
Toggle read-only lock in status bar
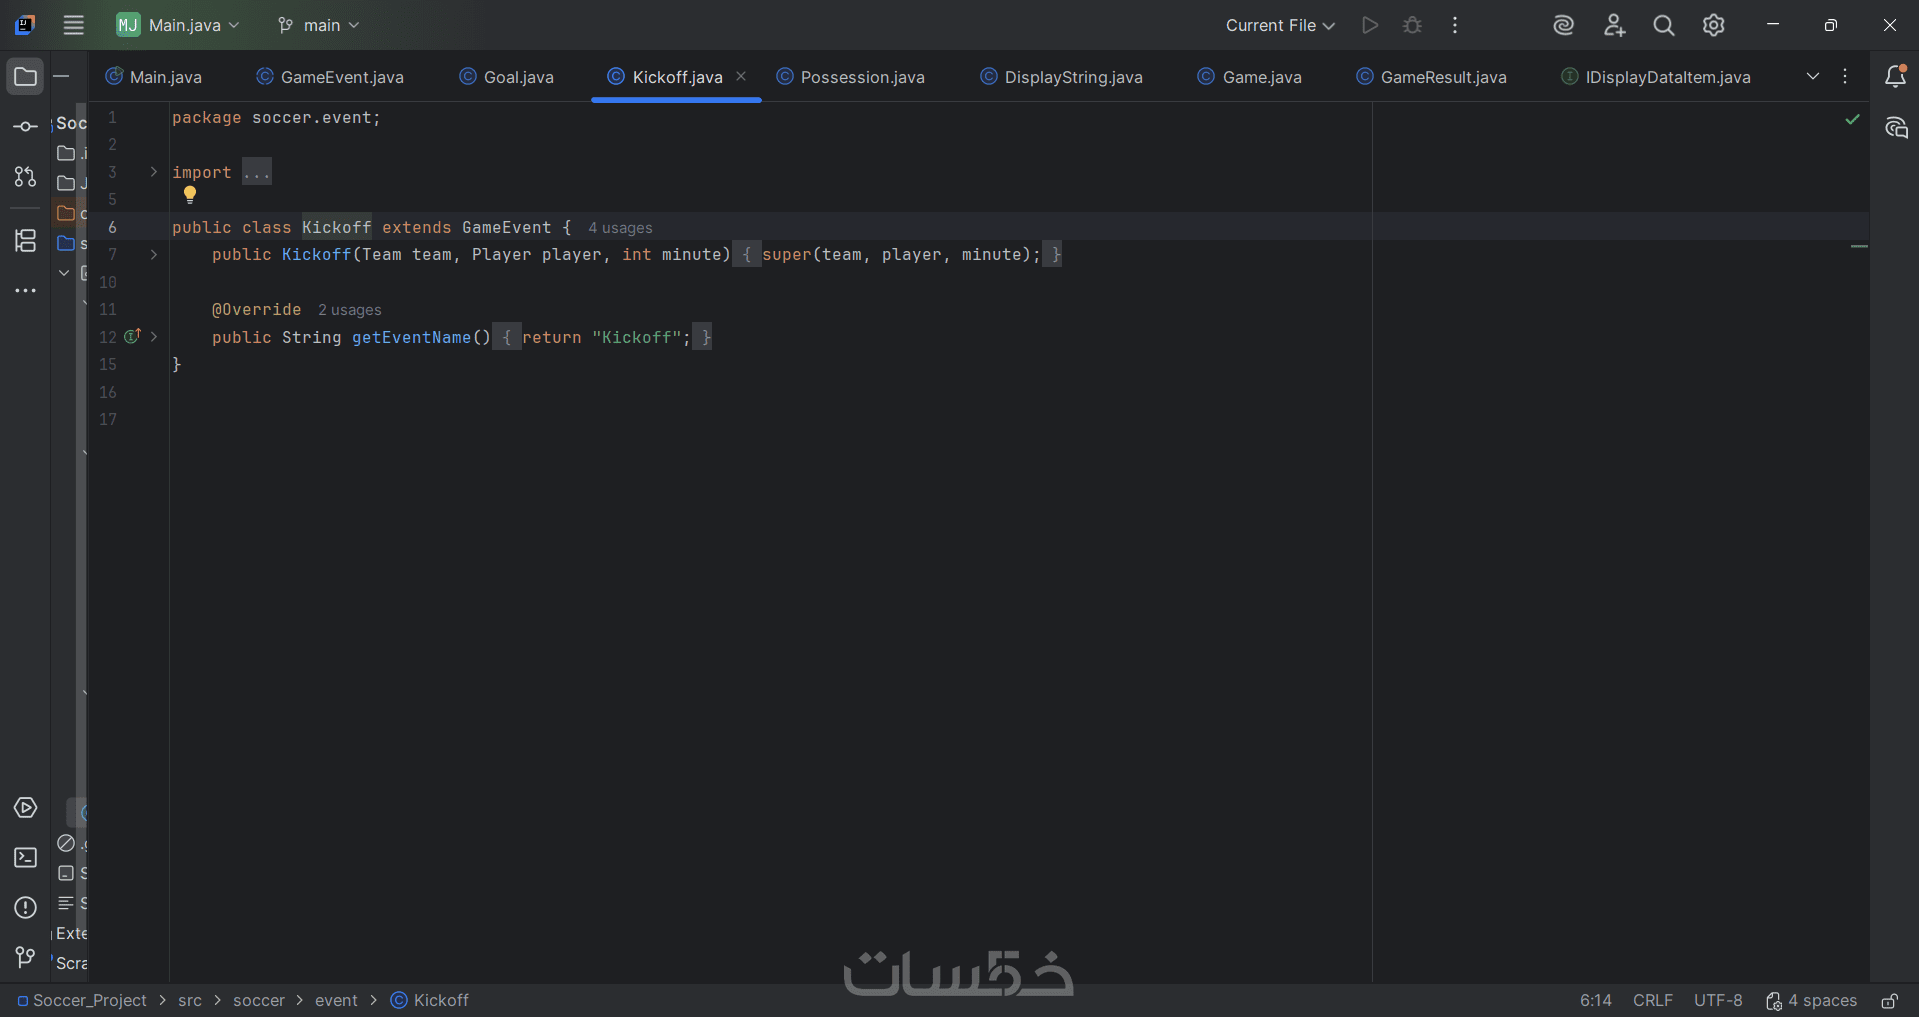[1890, 1001]
